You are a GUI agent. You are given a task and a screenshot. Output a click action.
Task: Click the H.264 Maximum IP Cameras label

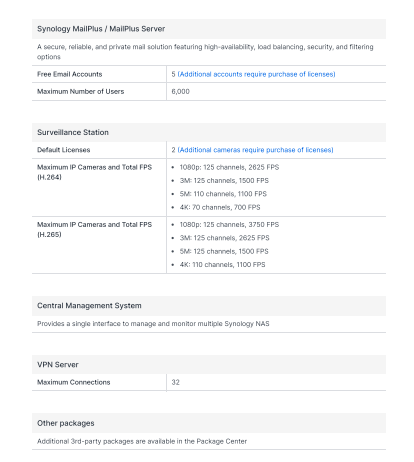(x=94, y=172)
